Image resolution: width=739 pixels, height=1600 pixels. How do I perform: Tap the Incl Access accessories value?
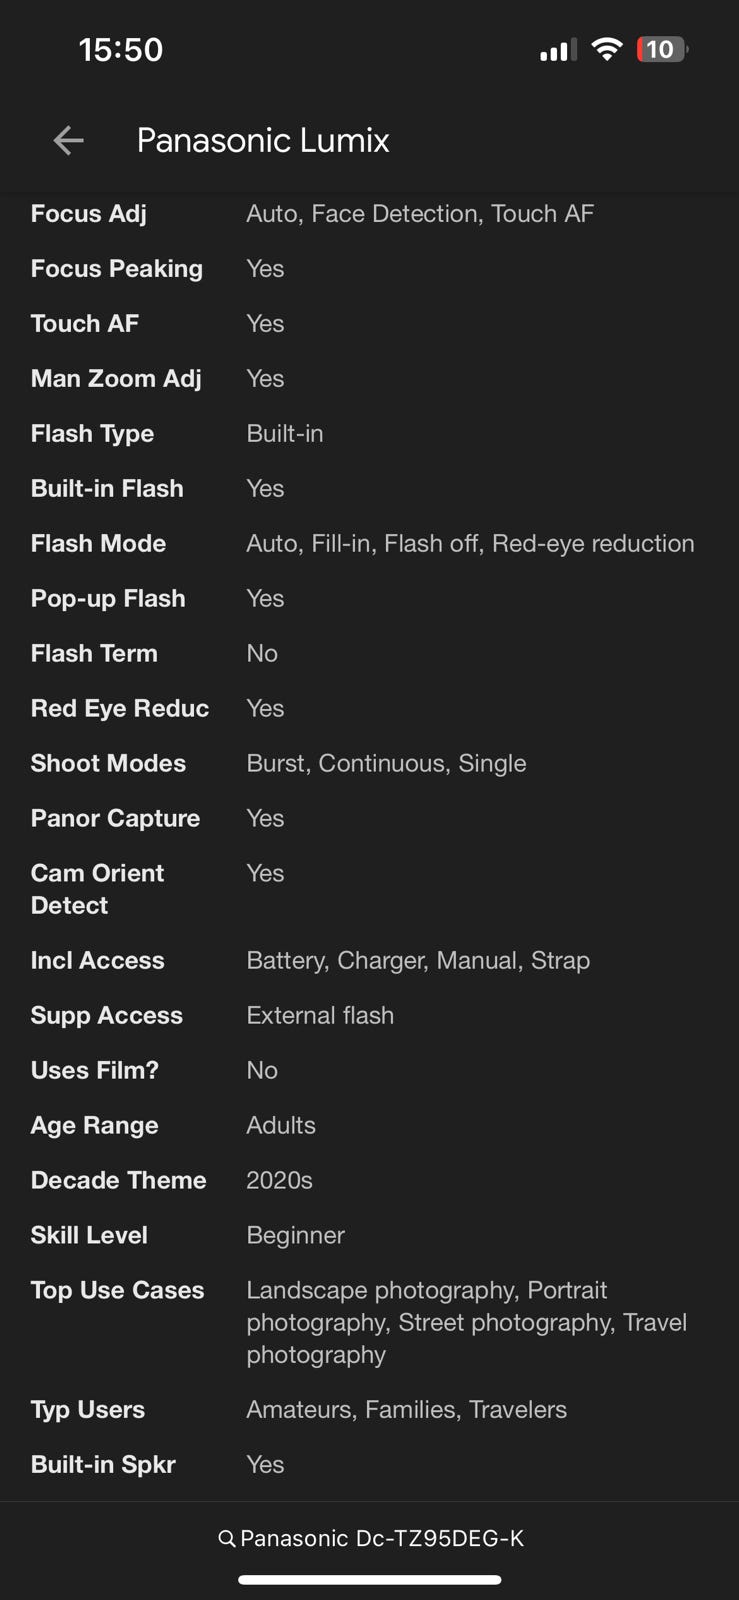tap(418, 961)
